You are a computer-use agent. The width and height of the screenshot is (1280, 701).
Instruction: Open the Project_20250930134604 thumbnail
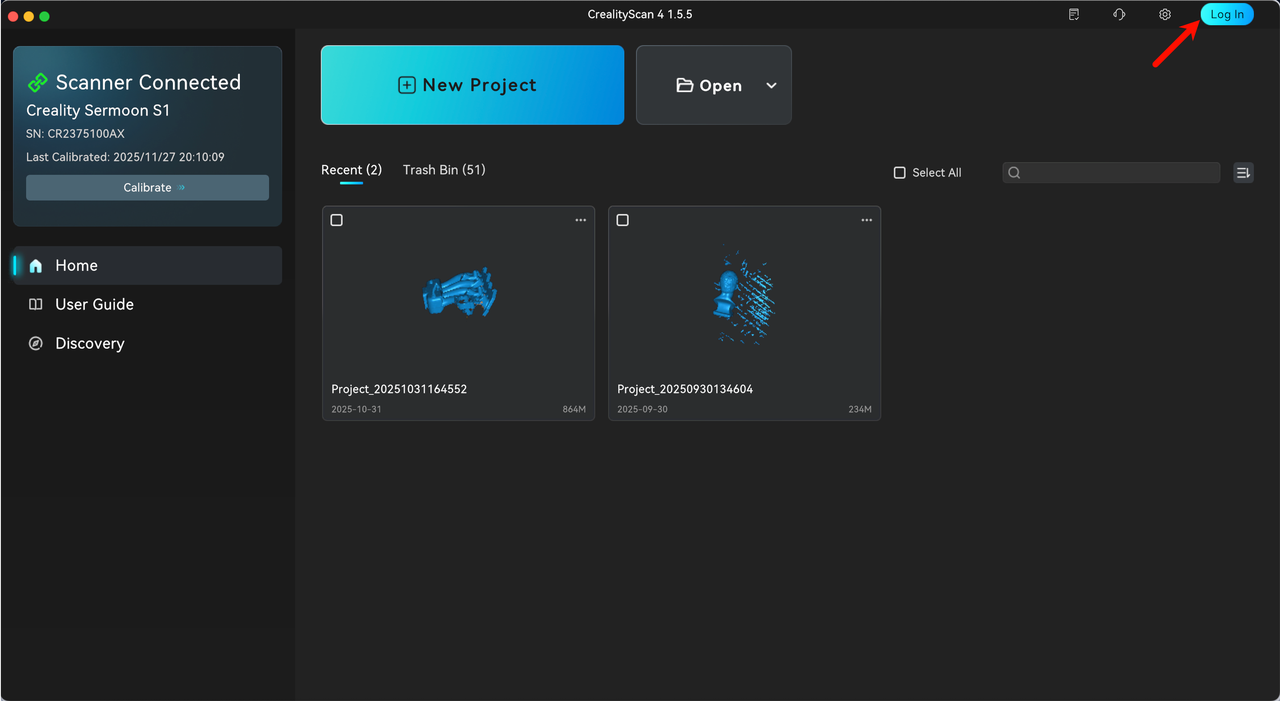744,295
